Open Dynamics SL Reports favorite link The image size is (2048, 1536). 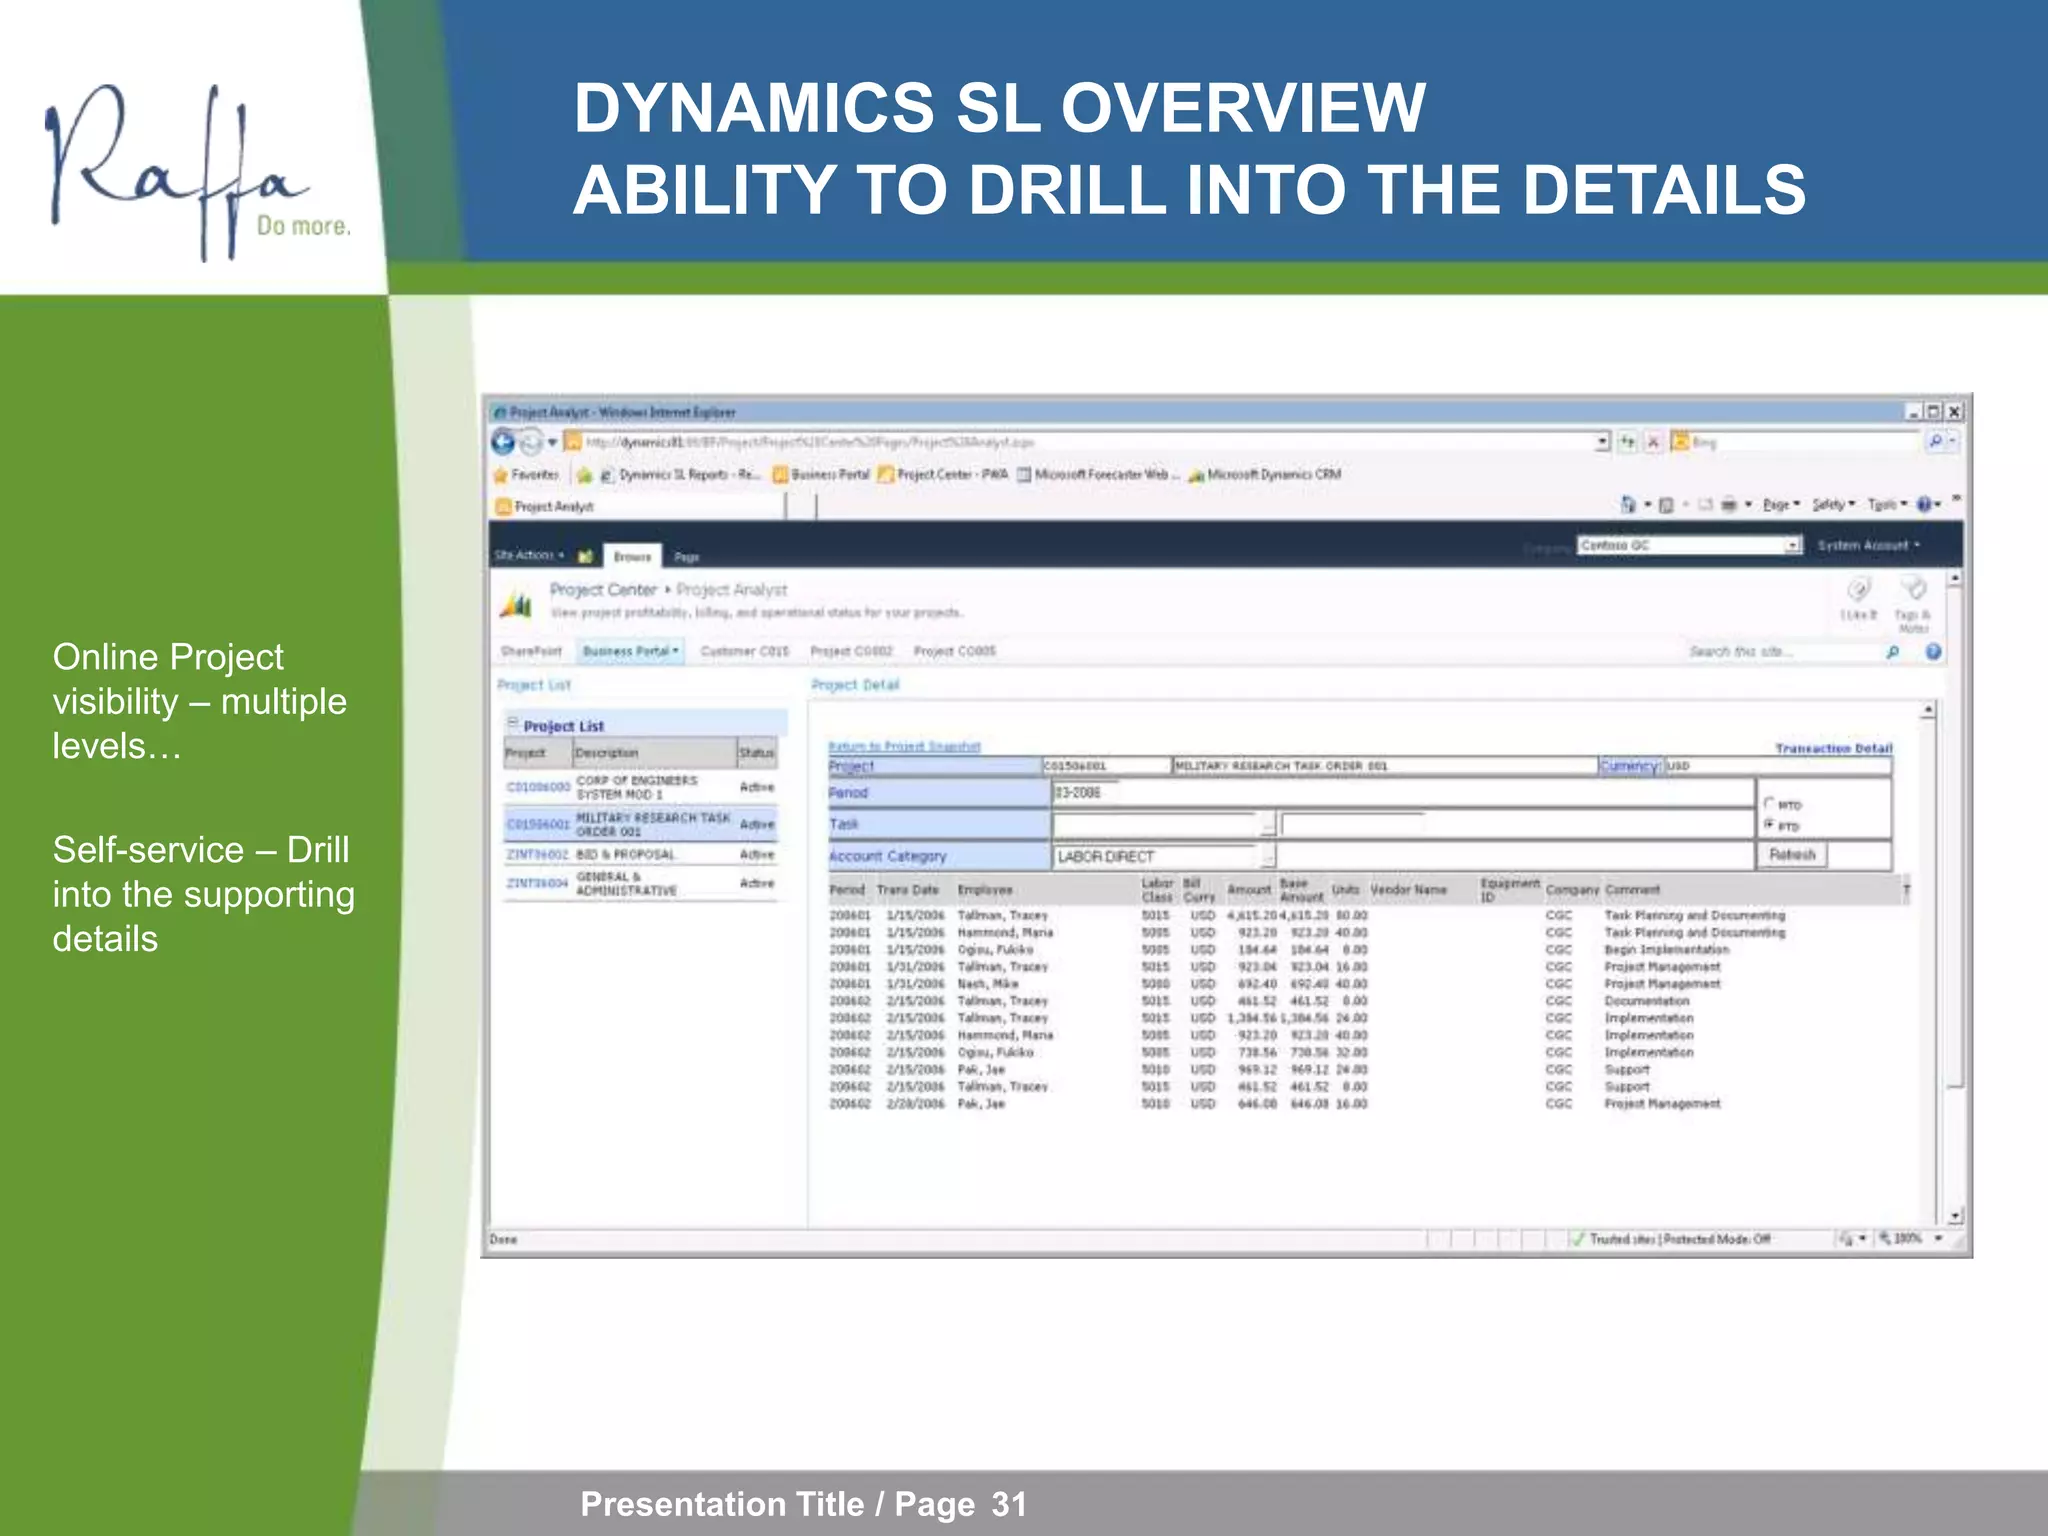[681, 475]
